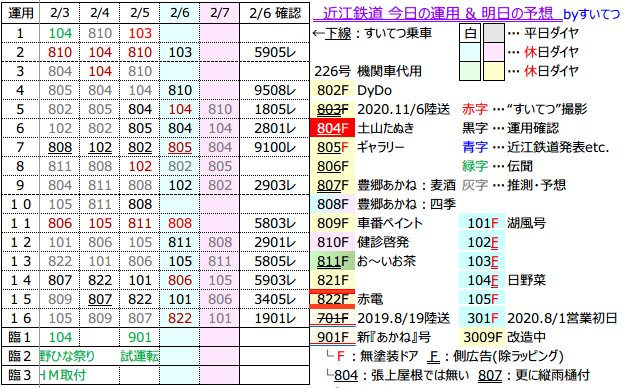Select the 9508レ confirmation cell

[275, 90]
